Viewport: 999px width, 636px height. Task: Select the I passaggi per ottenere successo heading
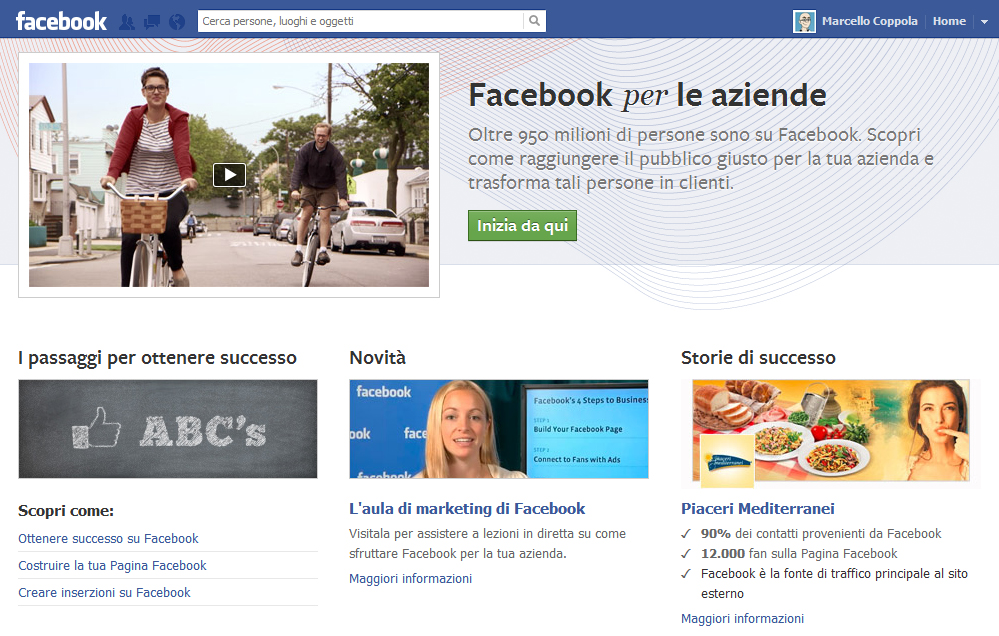[157, 358]
